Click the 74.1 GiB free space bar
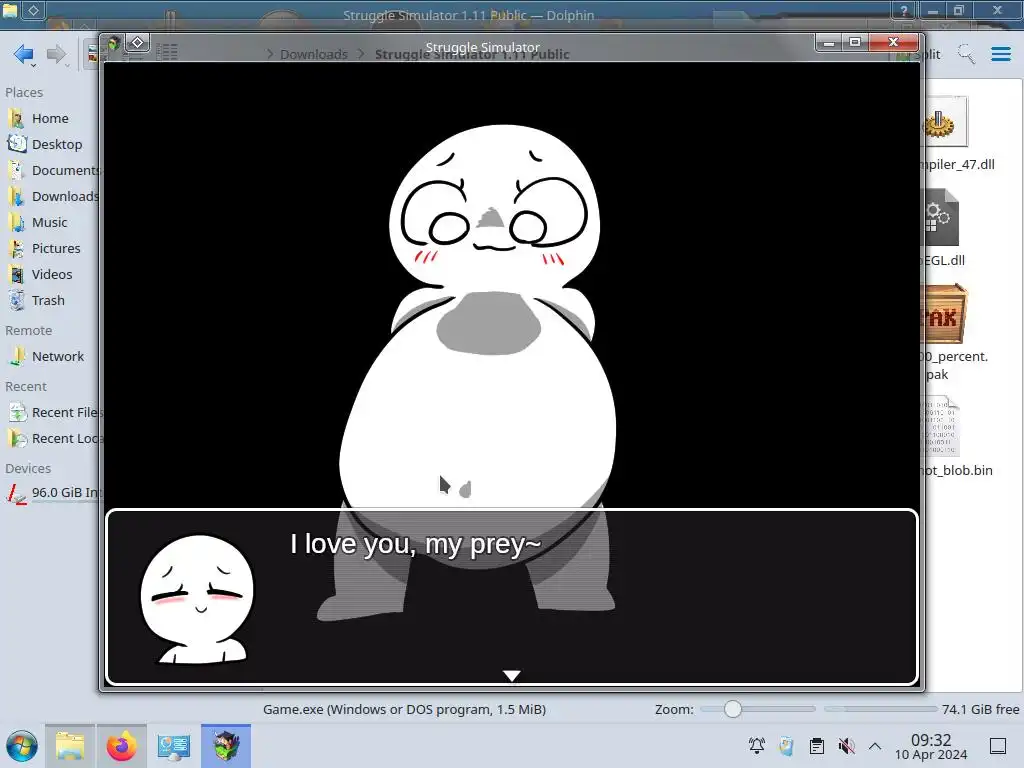Screen dimensions: 1024x768 coord(880,709)
